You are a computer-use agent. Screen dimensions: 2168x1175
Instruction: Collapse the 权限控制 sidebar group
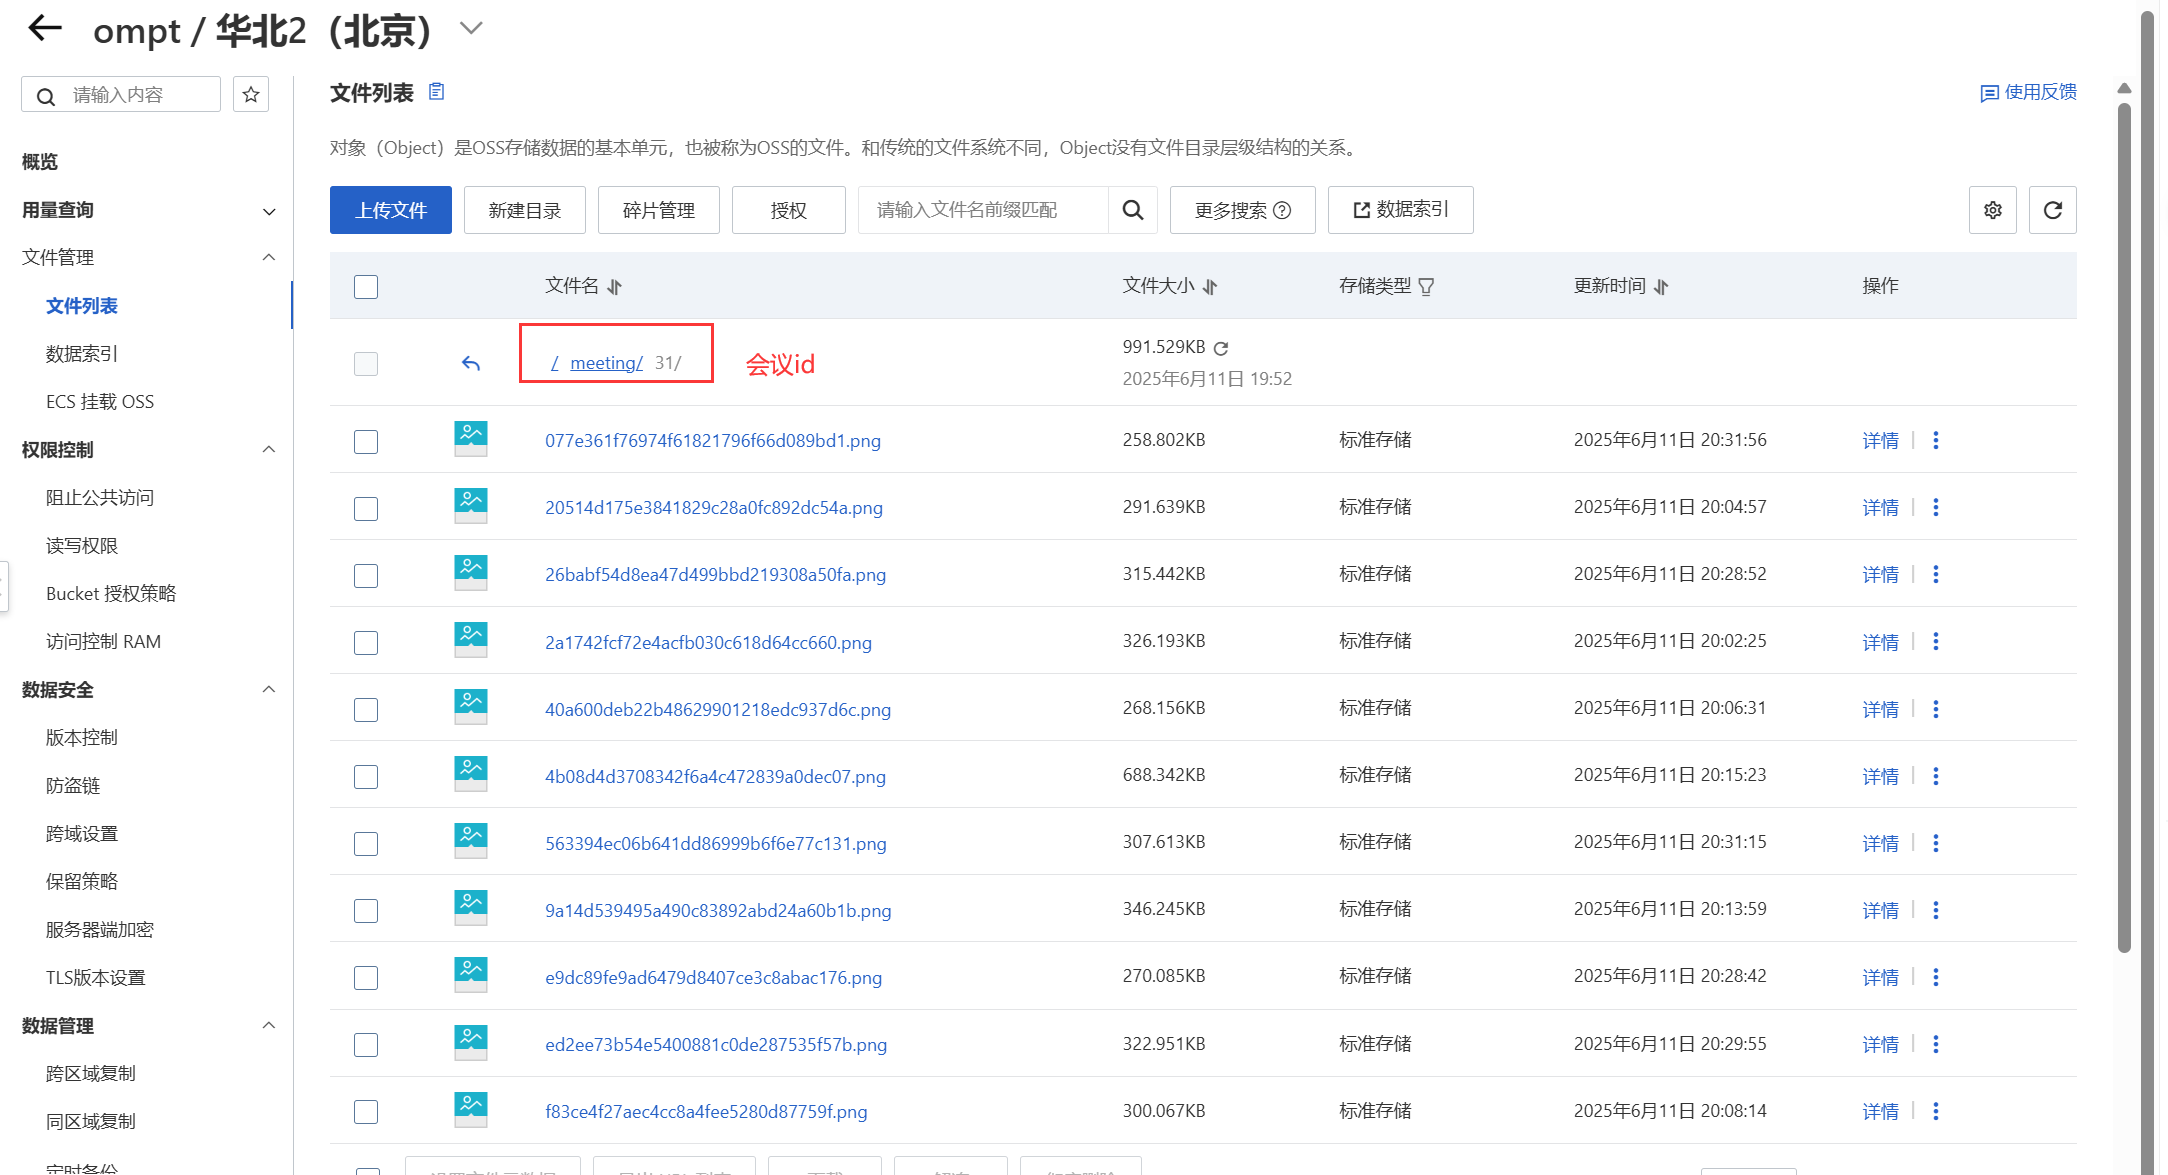[x=268, y=450]
